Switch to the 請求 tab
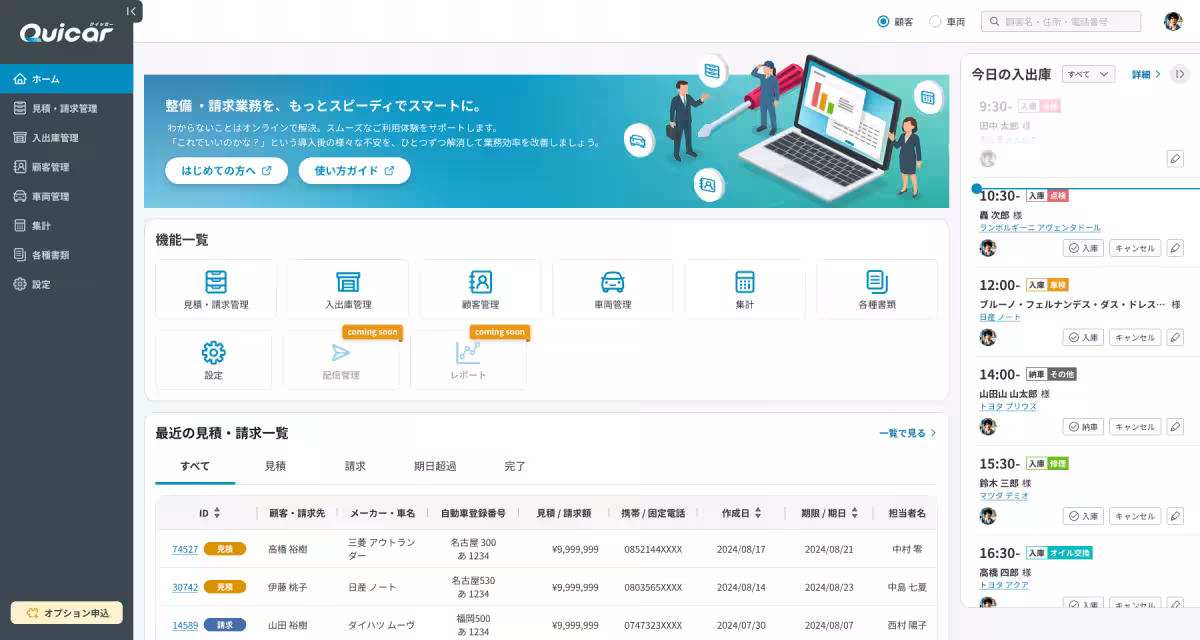Screen dimensions: 1200x640 pyautogui.click(x=355, y=466)
